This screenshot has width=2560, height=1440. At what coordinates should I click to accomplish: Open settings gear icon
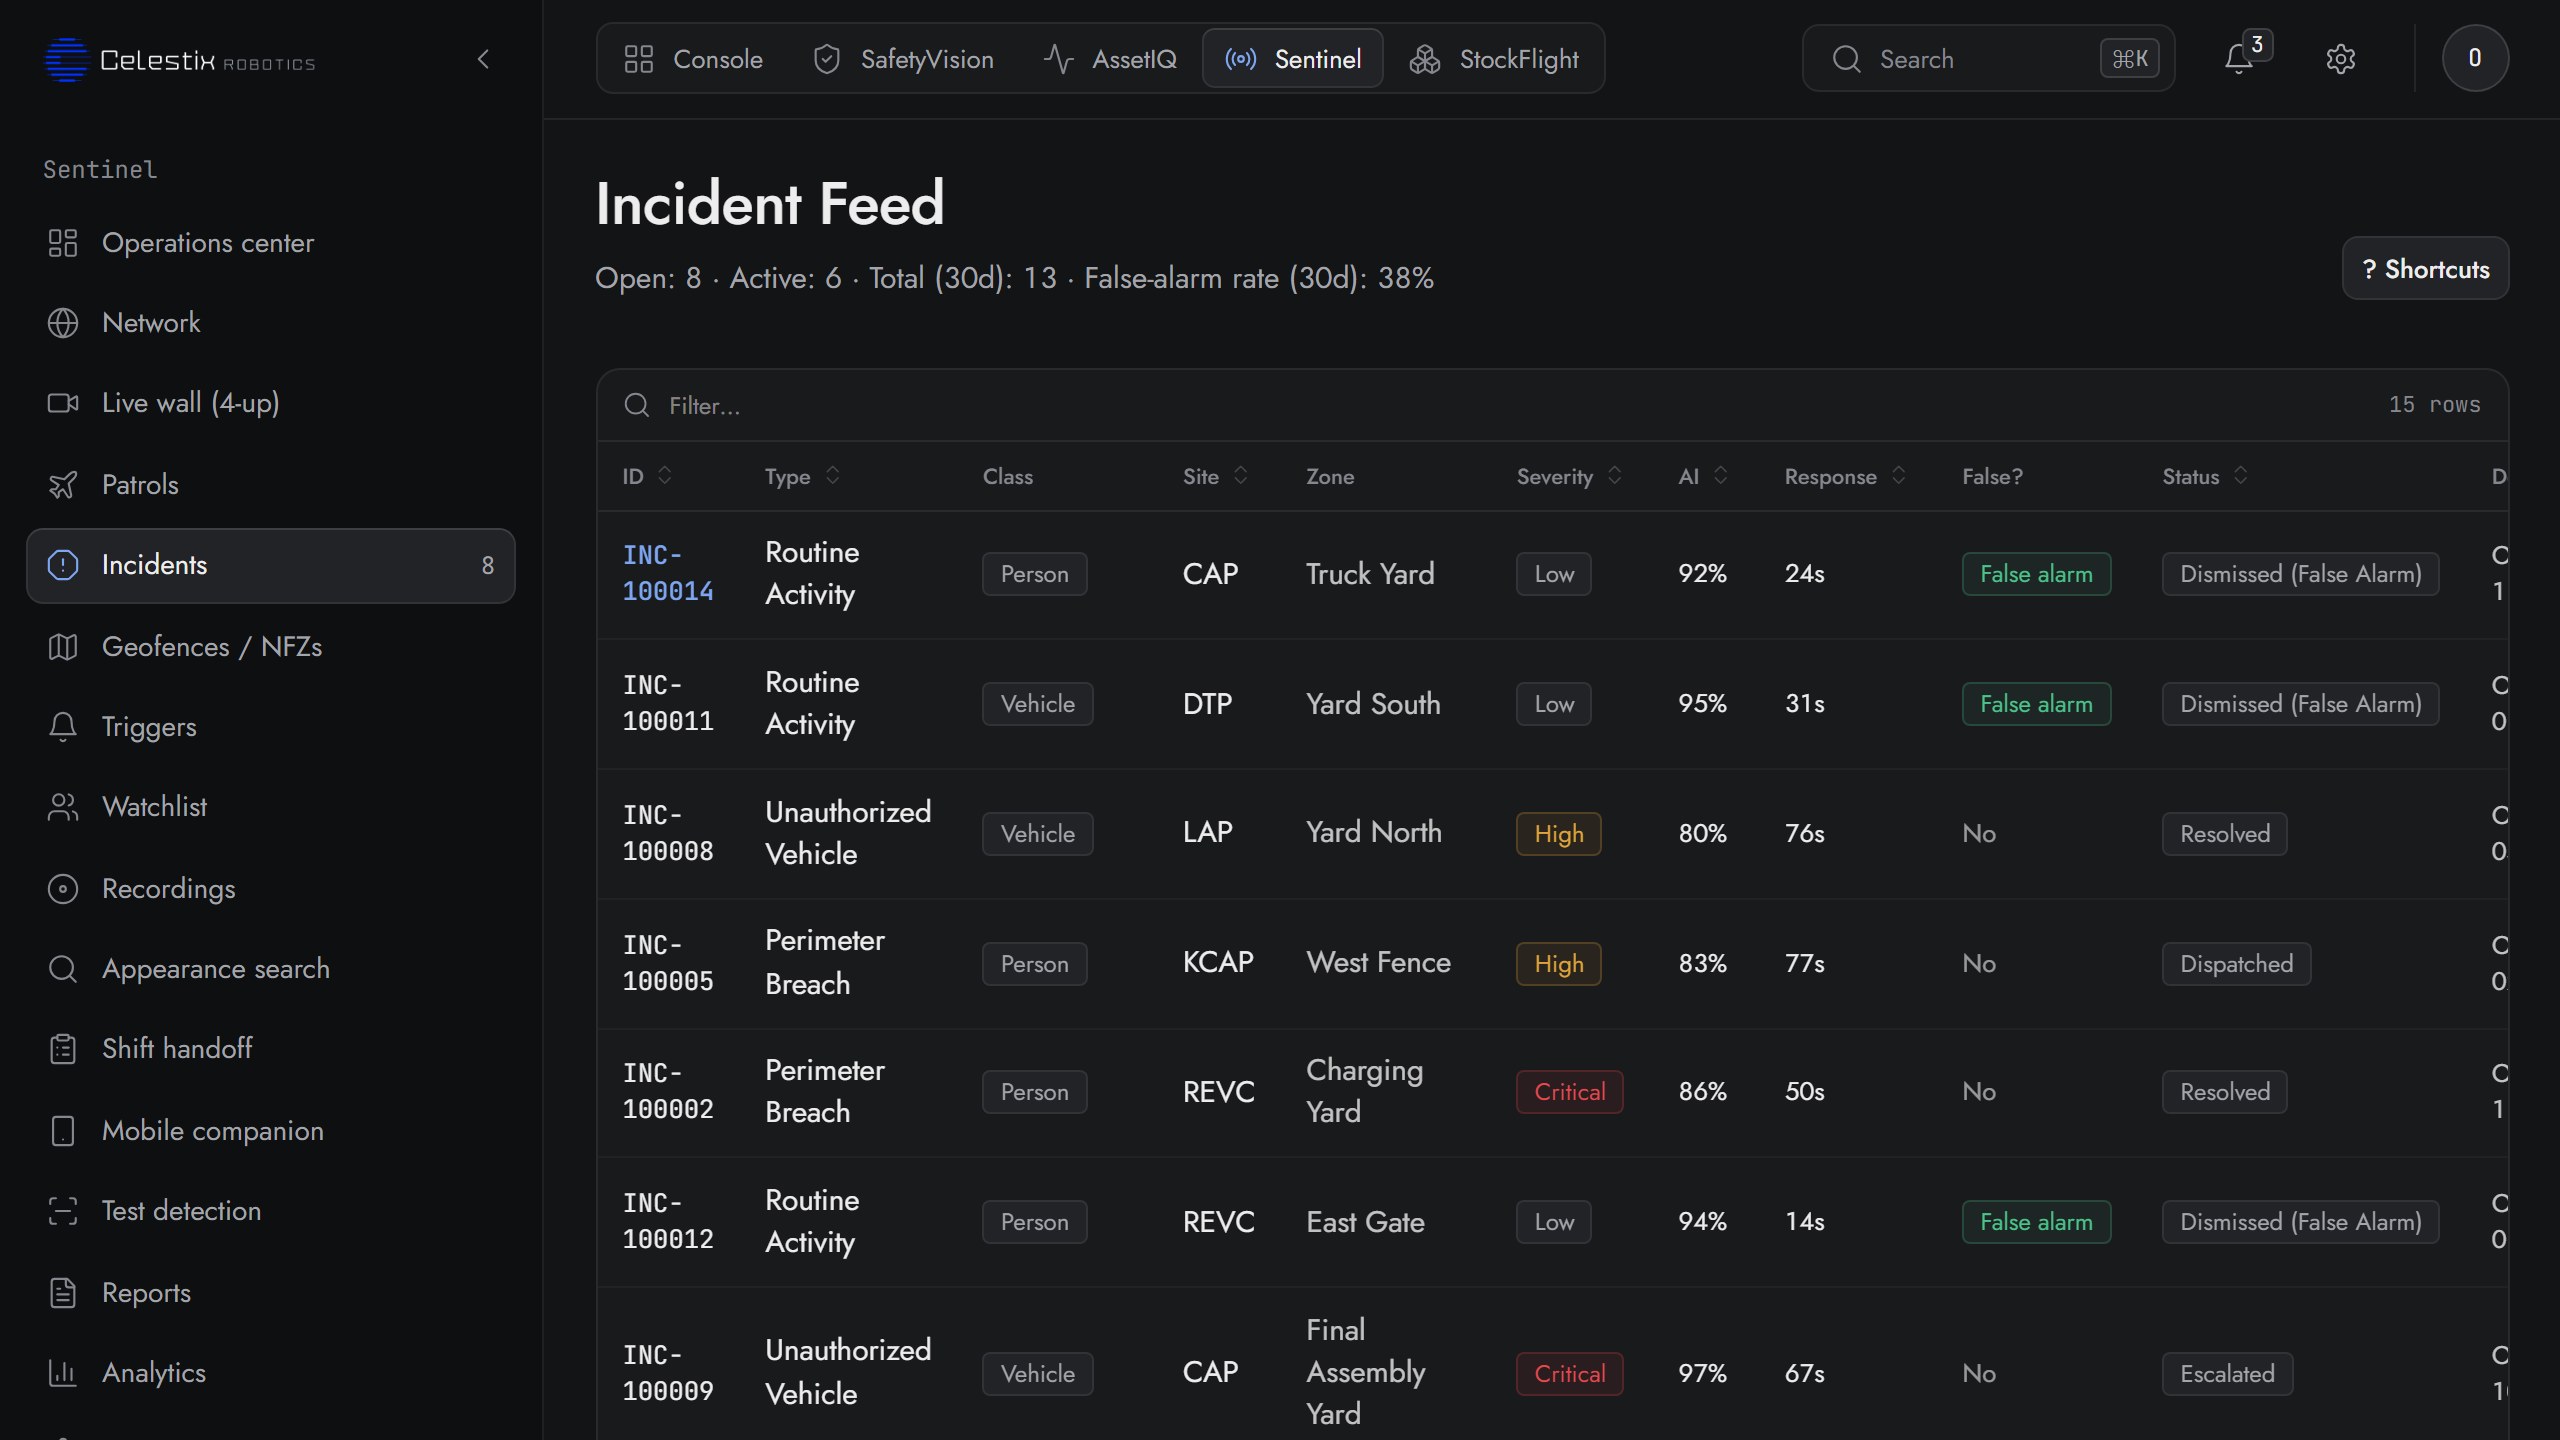2341,59
